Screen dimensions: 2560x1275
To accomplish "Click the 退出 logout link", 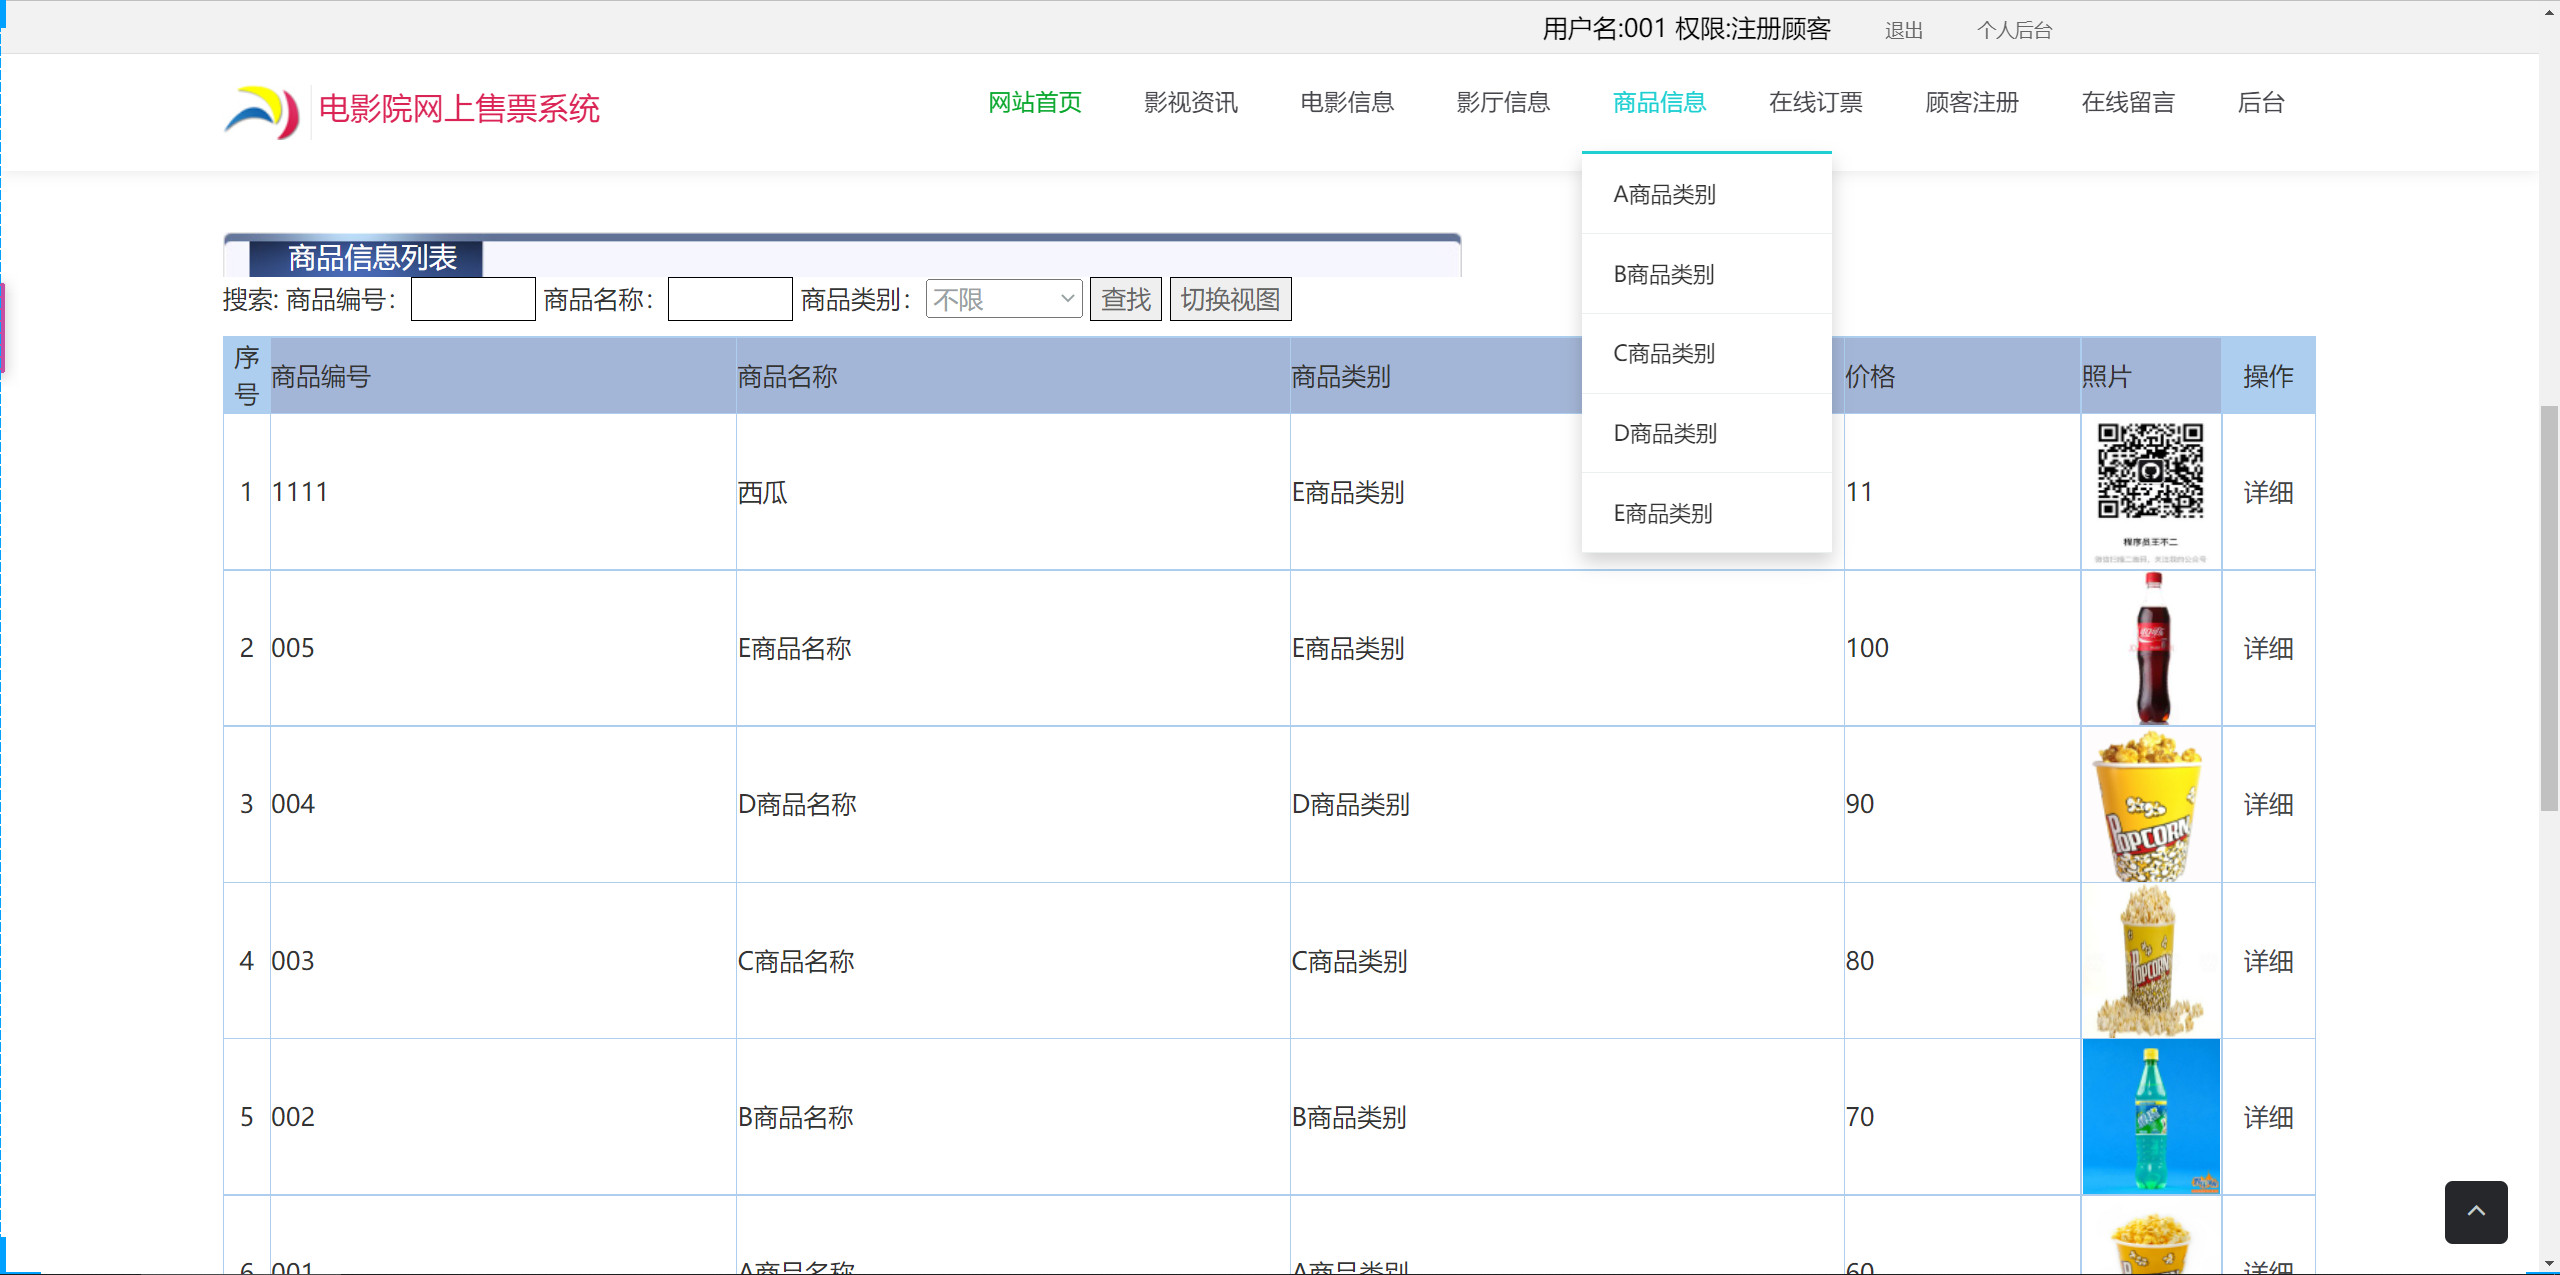I will coord(1903,31).
